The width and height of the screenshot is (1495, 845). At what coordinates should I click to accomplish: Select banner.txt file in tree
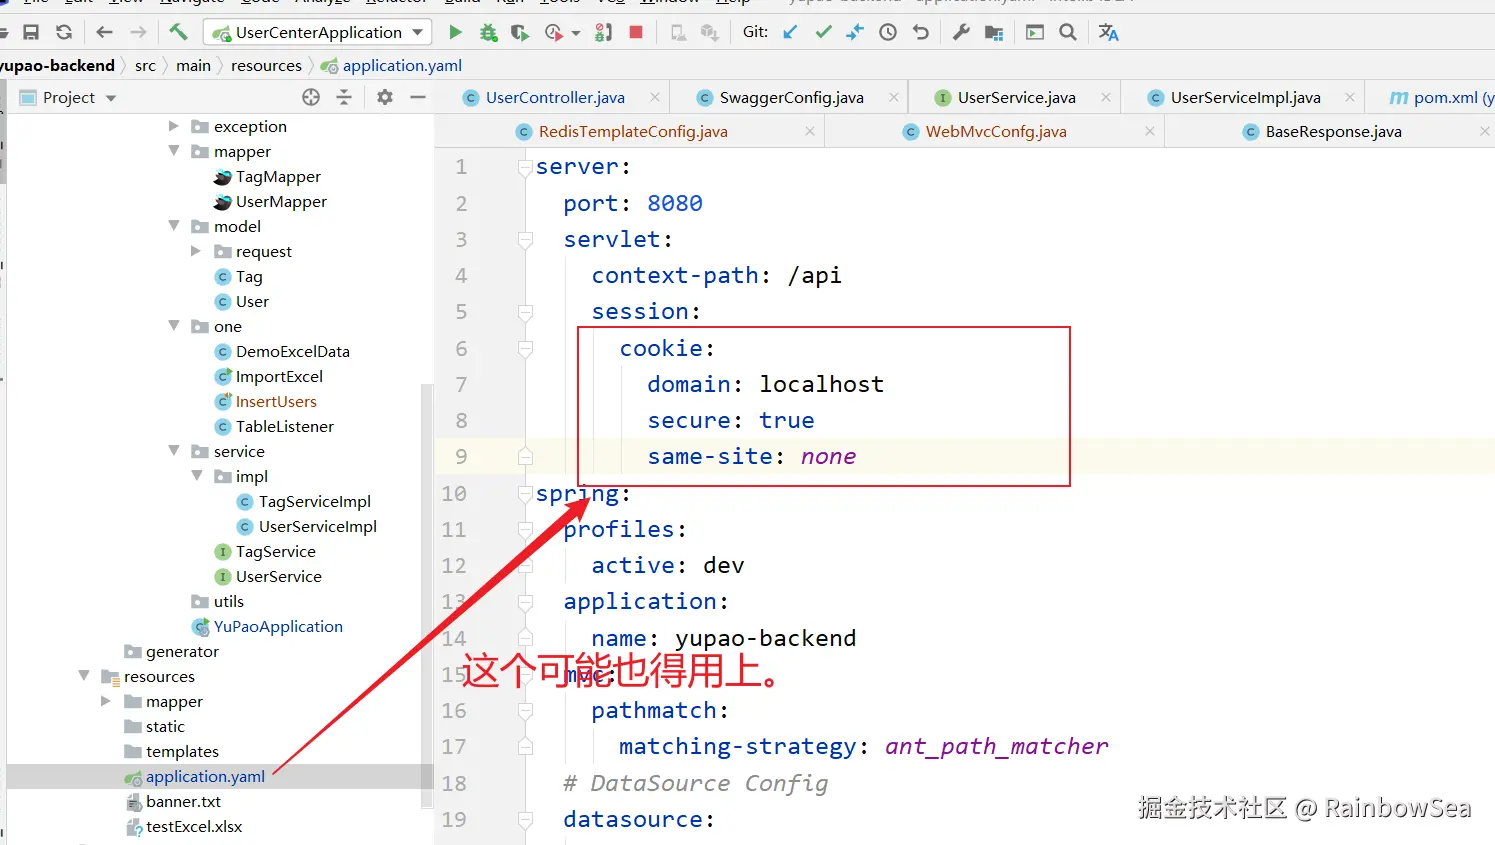183,801
